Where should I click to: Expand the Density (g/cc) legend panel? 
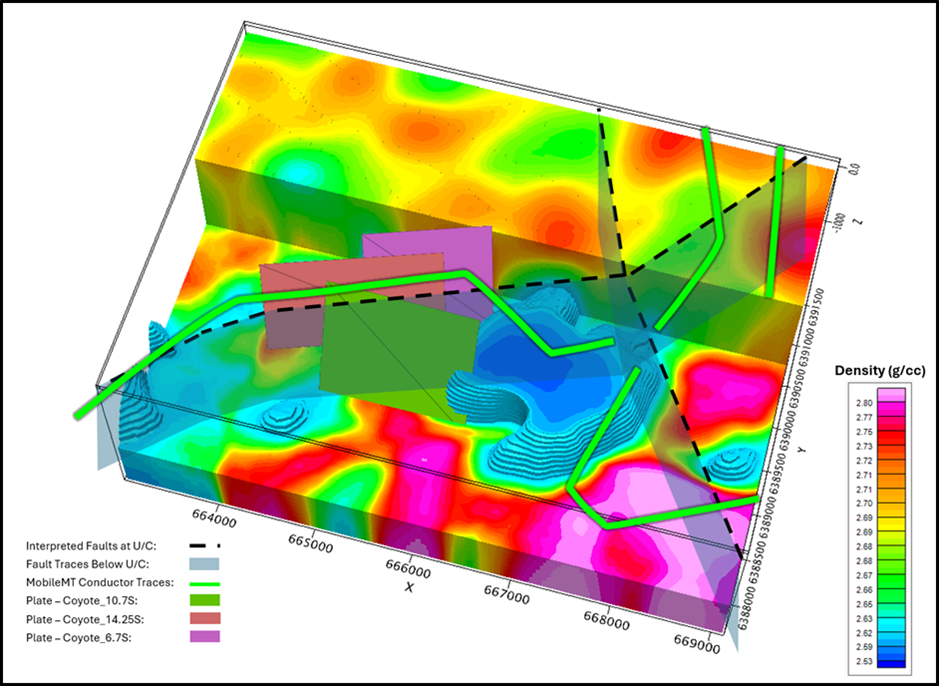pyautogui.click(x=880, y=370)
